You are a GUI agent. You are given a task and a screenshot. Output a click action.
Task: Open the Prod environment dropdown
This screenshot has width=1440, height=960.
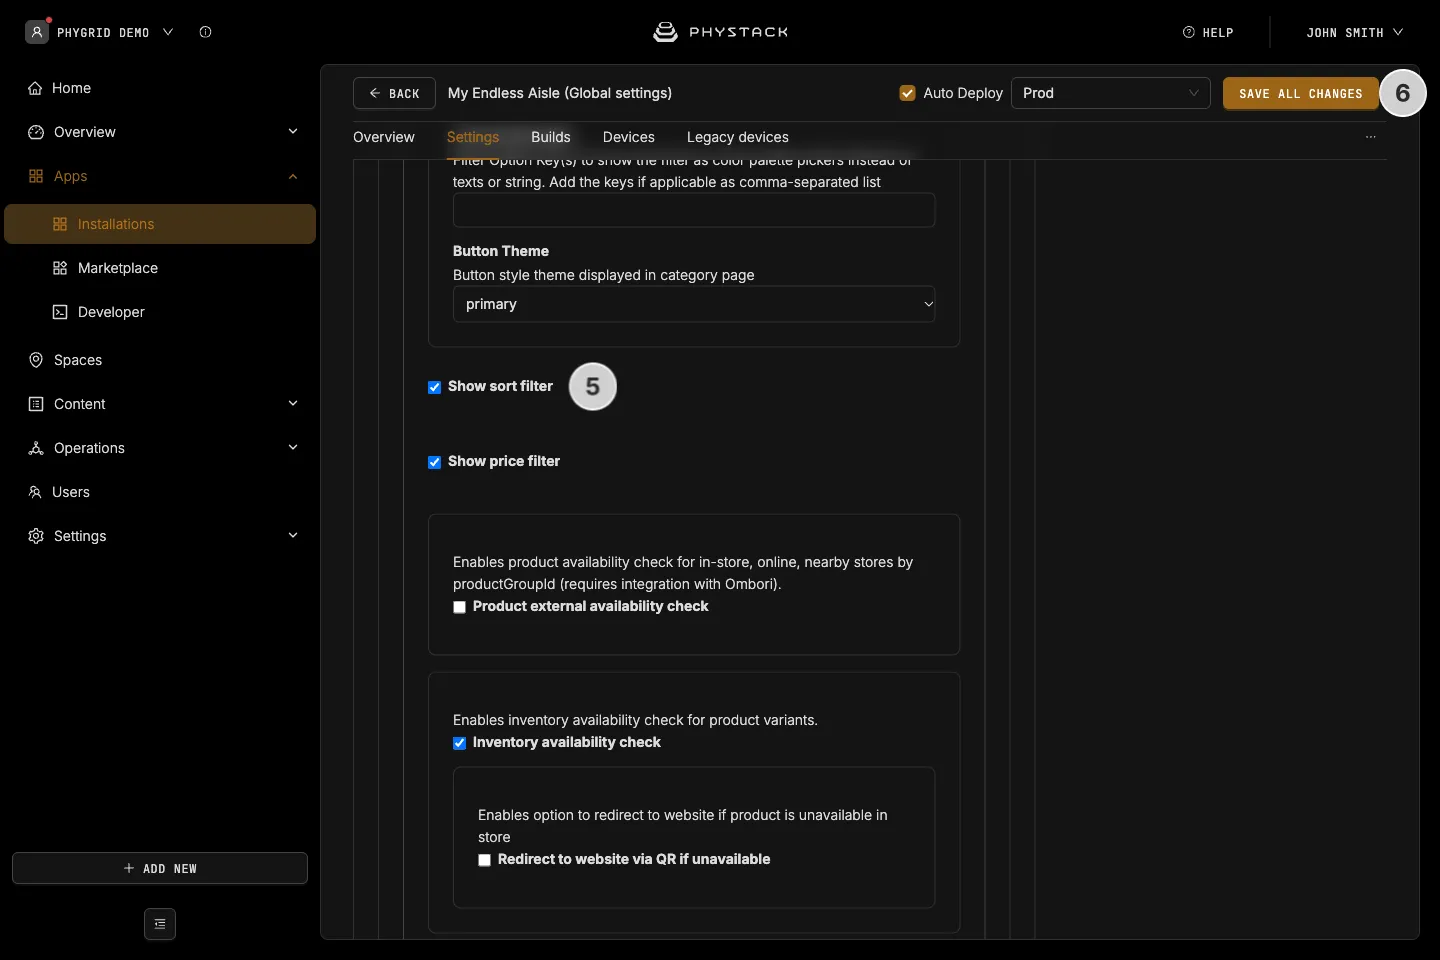pos(1111,93)
